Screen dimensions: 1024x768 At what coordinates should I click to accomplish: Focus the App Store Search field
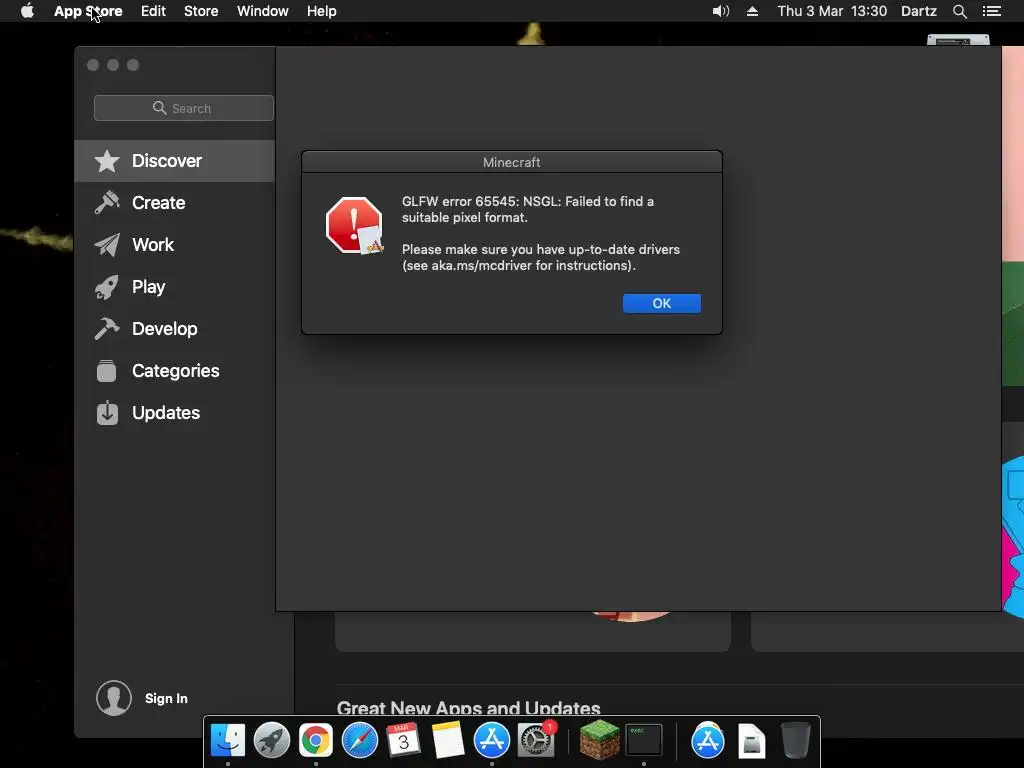(184, 108)
